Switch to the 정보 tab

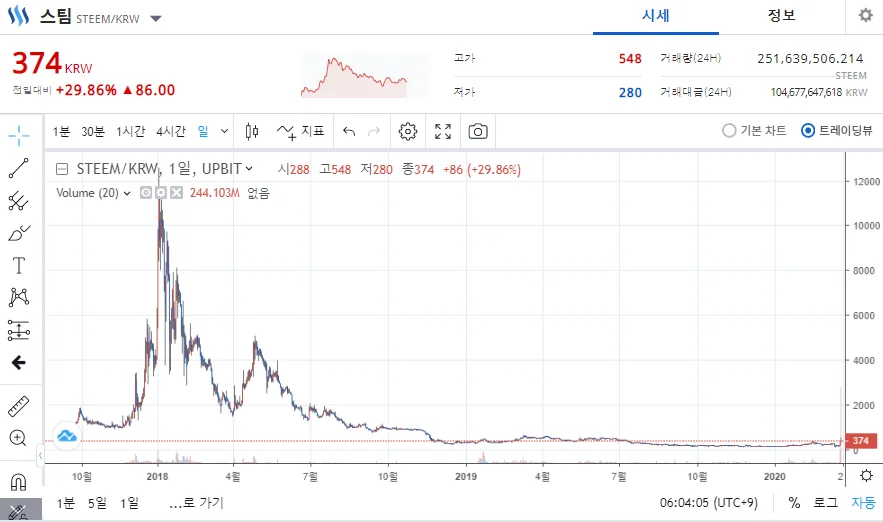coord(782,16)
